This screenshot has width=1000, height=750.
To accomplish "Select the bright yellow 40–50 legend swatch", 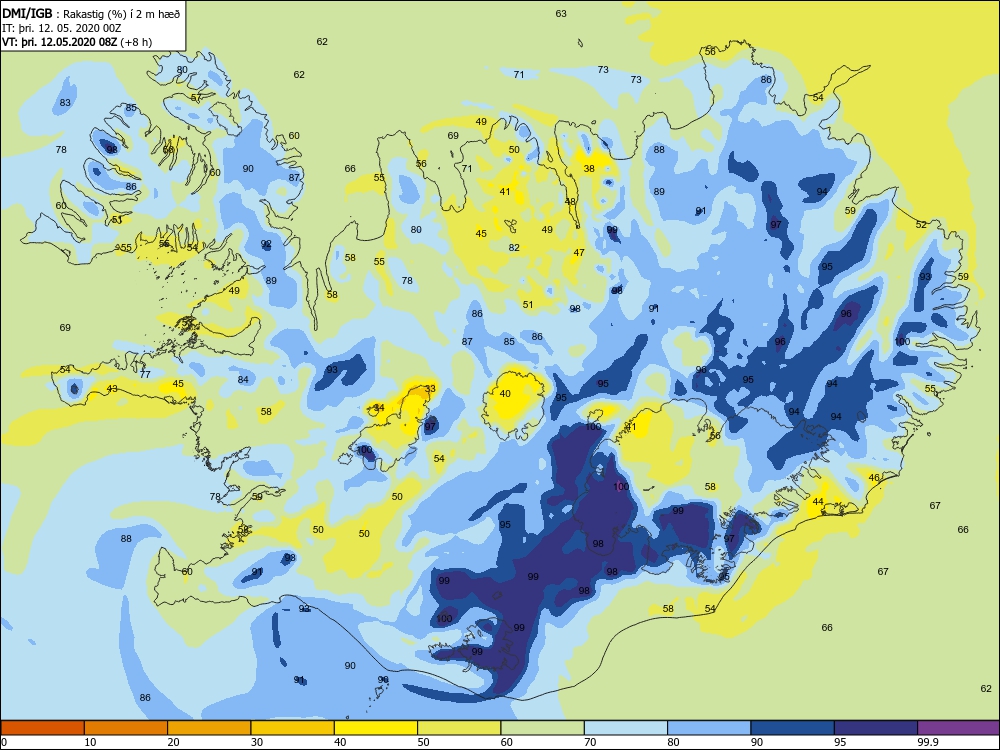I will [376, 728].
